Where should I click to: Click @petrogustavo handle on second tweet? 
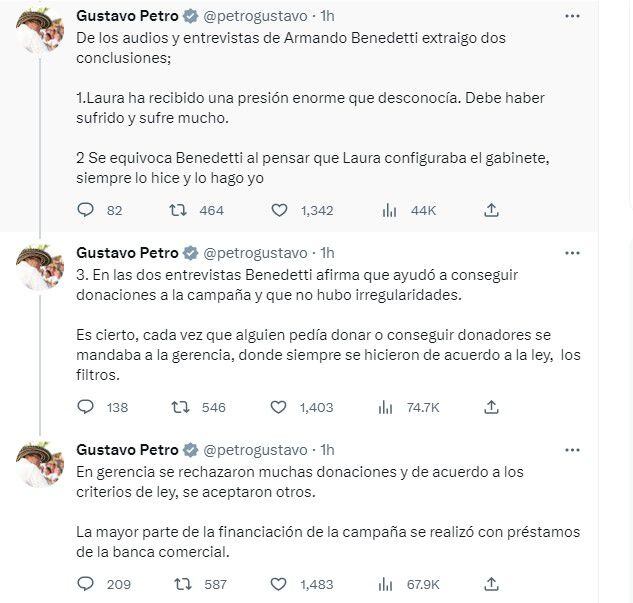coord(255,252)
